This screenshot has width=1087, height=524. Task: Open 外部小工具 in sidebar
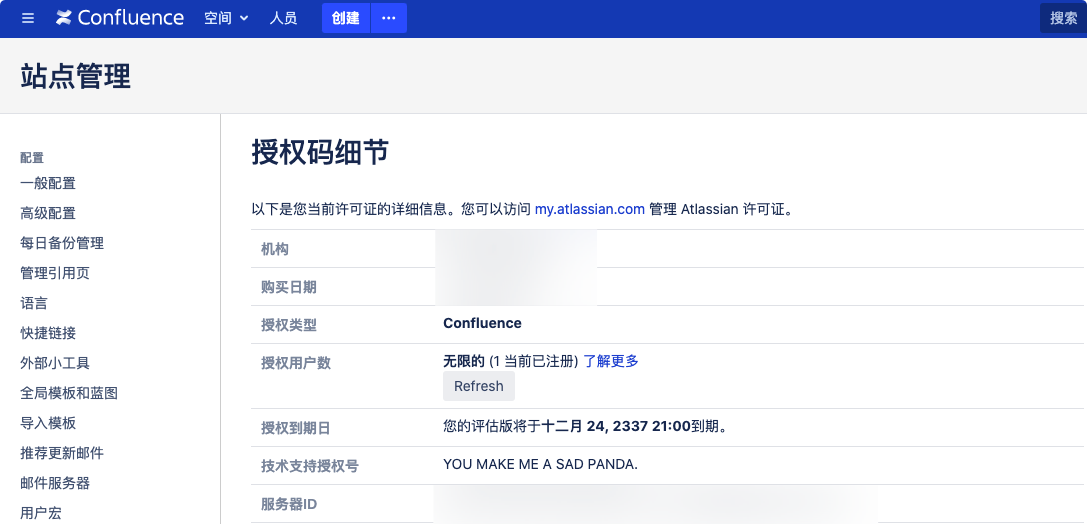(x=55, y=363)
